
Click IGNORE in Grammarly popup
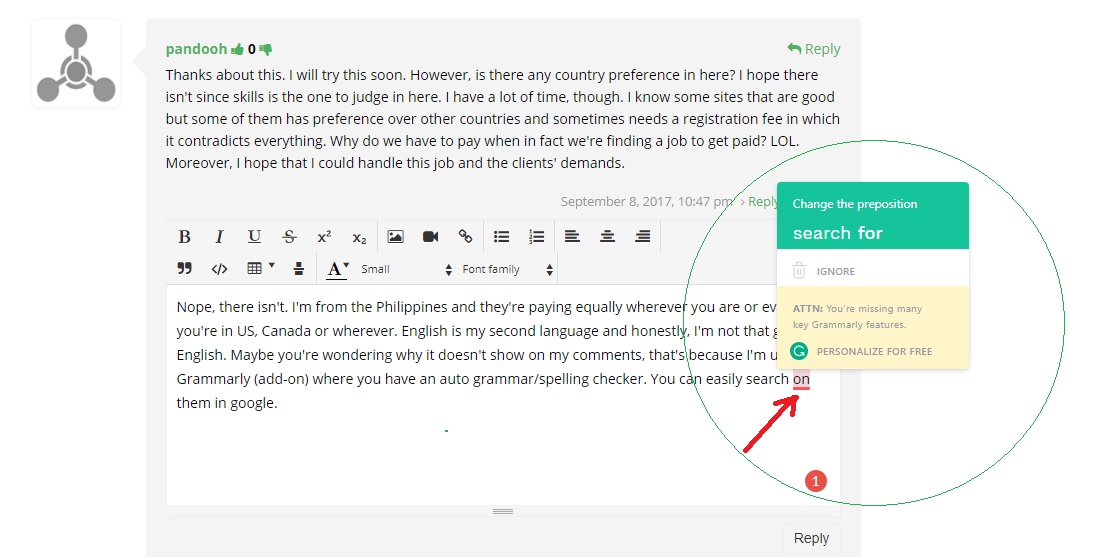pos(835,272)
